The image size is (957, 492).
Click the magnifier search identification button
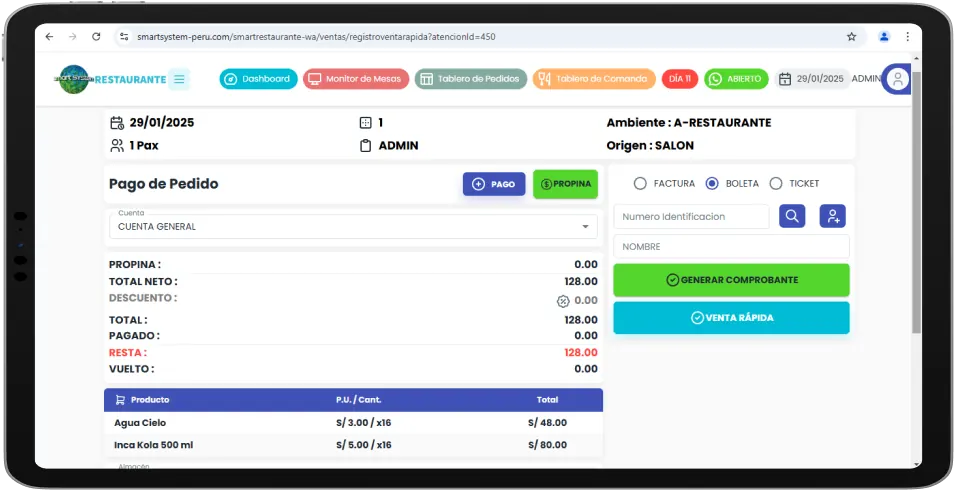792,216
